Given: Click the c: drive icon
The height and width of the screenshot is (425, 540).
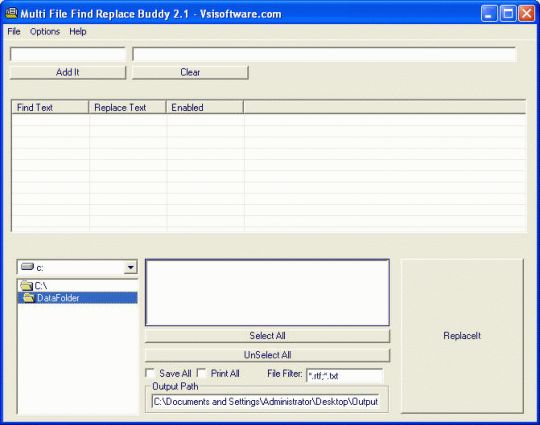Looking at the screenshot, I should click(x=27, y=267).
